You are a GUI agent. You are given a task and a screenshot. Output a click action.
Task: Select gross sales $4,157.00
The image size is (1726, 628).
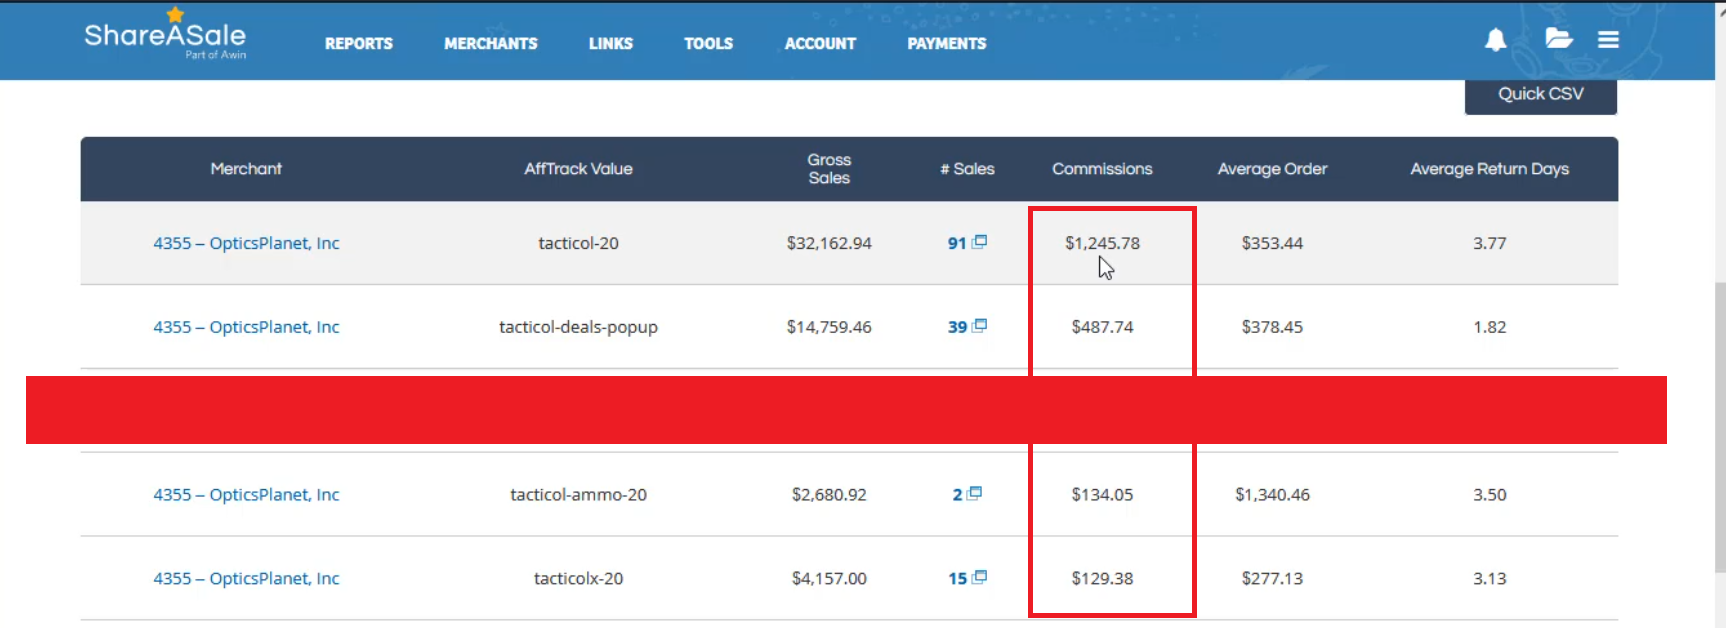tap(829, 579)
